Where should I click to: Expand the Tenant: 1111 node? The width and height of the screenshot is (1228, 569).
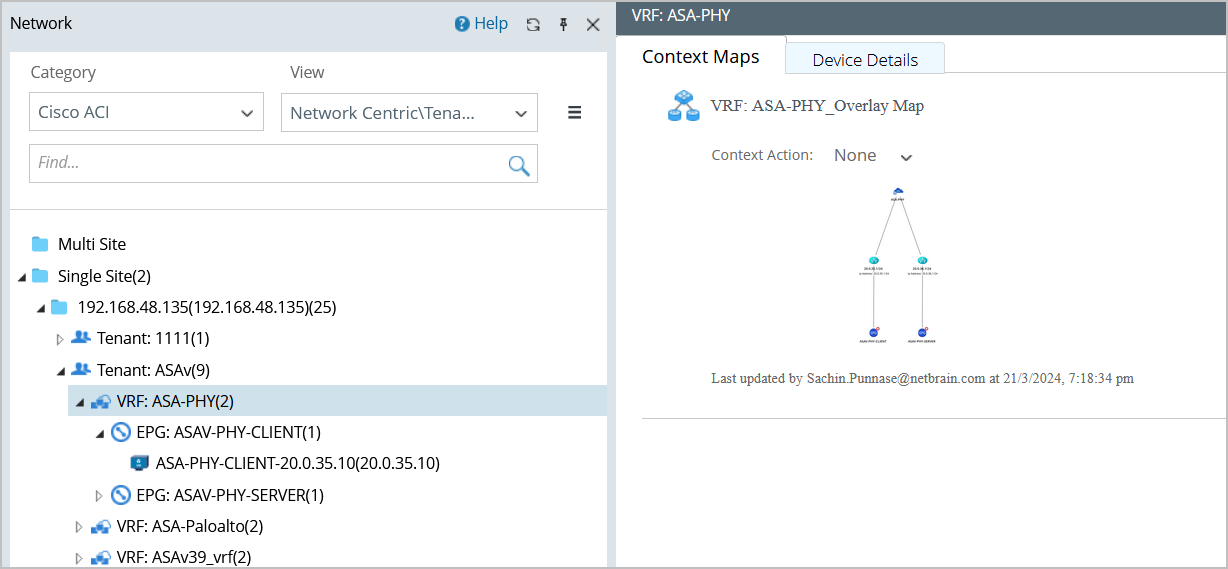(60, 339)
